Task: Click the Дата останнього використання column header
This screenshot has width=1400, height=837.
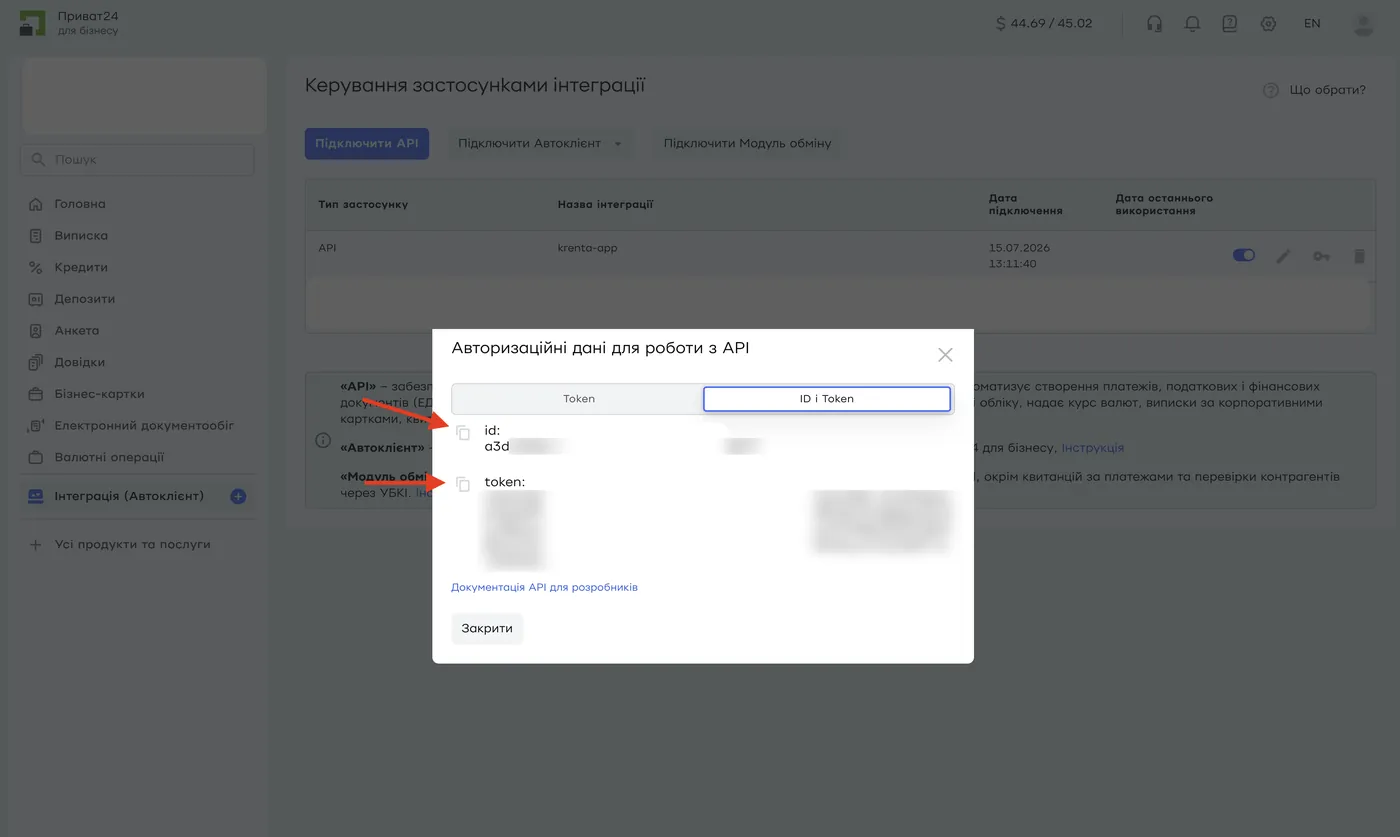Action: pyautogui.click(x=1164, y=204)
